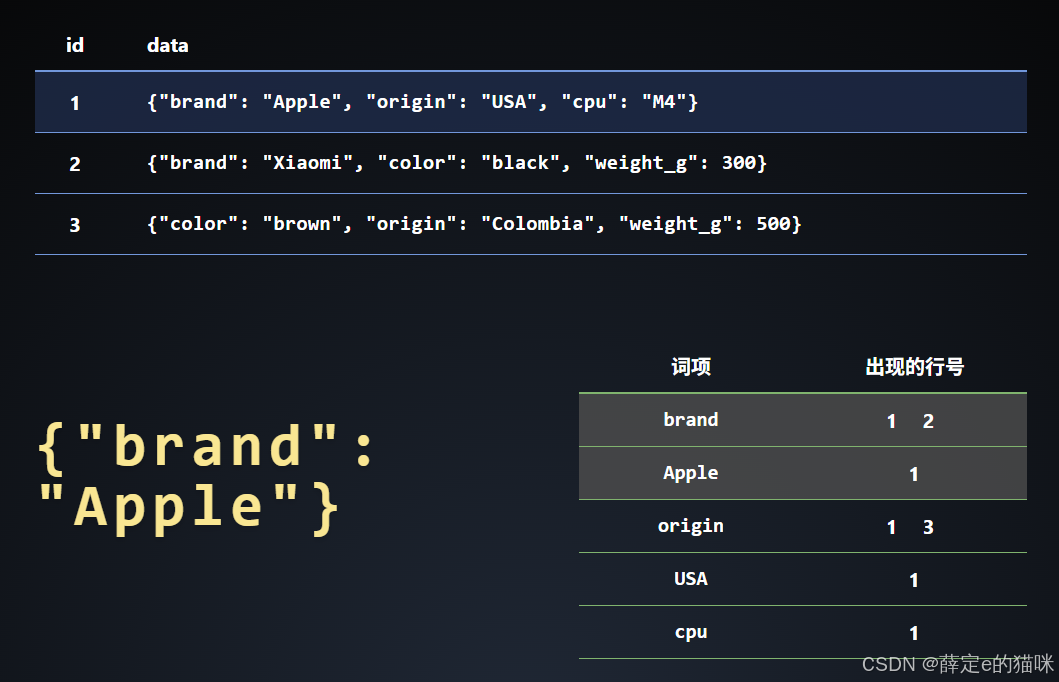Click the 出现的行号 column header
Image resolution: width=1059 pixels, height=682 pixels.
click(x=914, y=367)
